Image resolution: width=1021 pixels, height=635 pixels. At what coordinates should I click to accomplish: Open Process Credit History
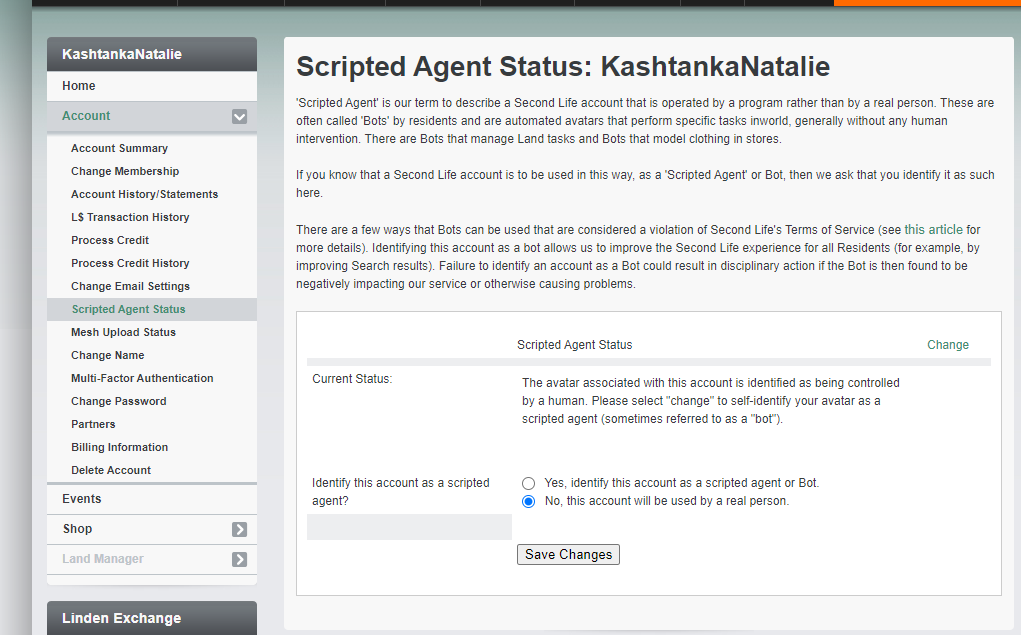(130, 263)
